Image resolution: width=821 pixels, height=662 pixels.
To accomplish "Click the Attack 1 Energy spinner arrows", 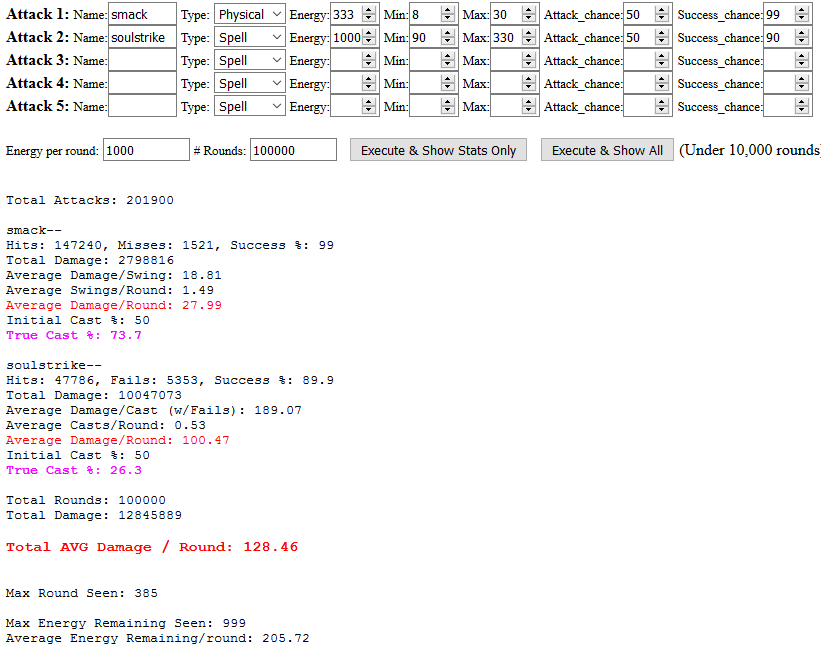I will 369,15.
